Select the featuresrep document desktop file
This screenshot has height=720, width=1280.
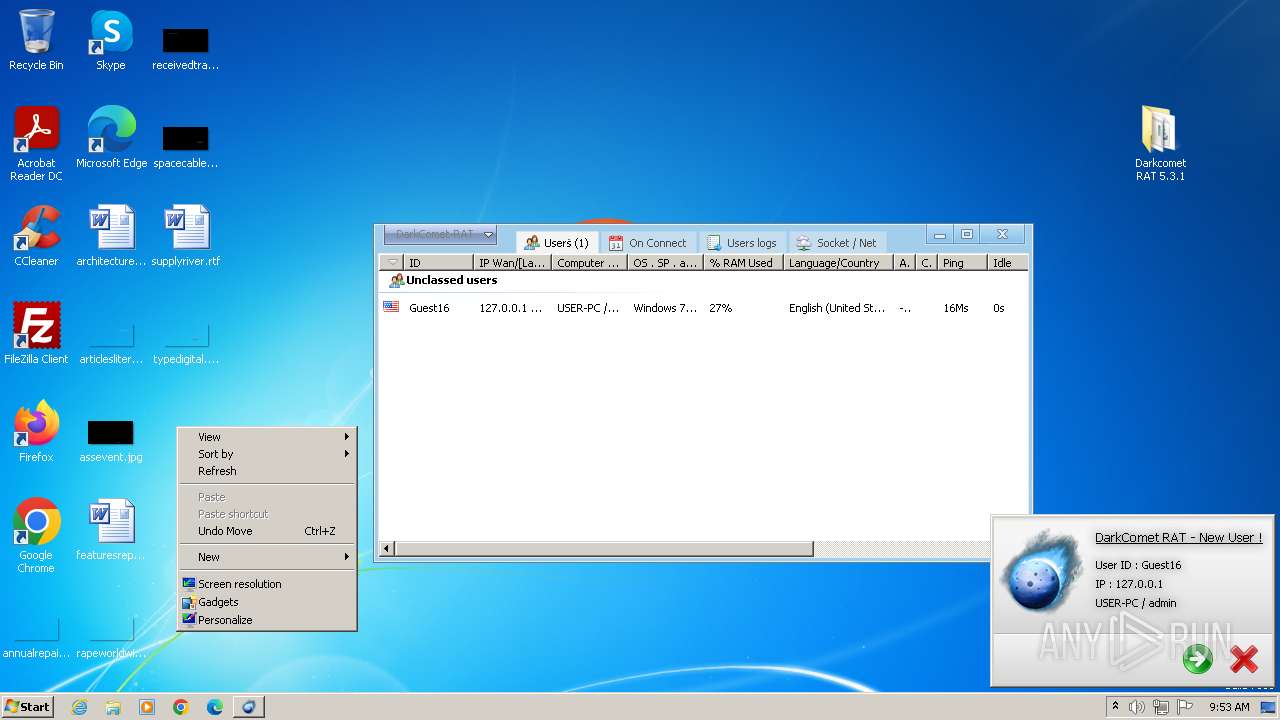click(111, 530)
